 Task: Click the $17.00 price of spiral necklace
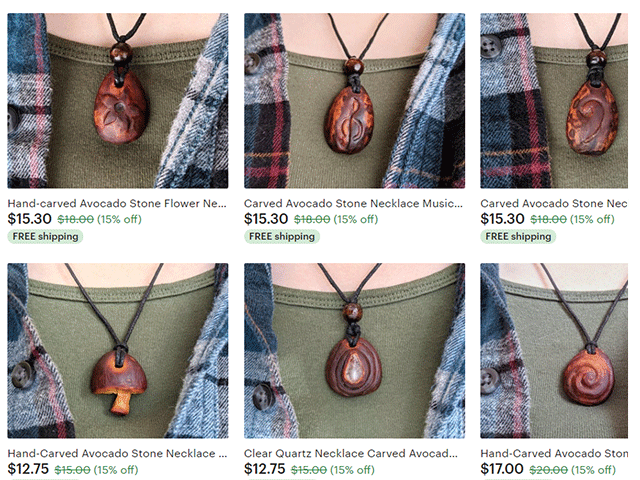coord(502,469)
